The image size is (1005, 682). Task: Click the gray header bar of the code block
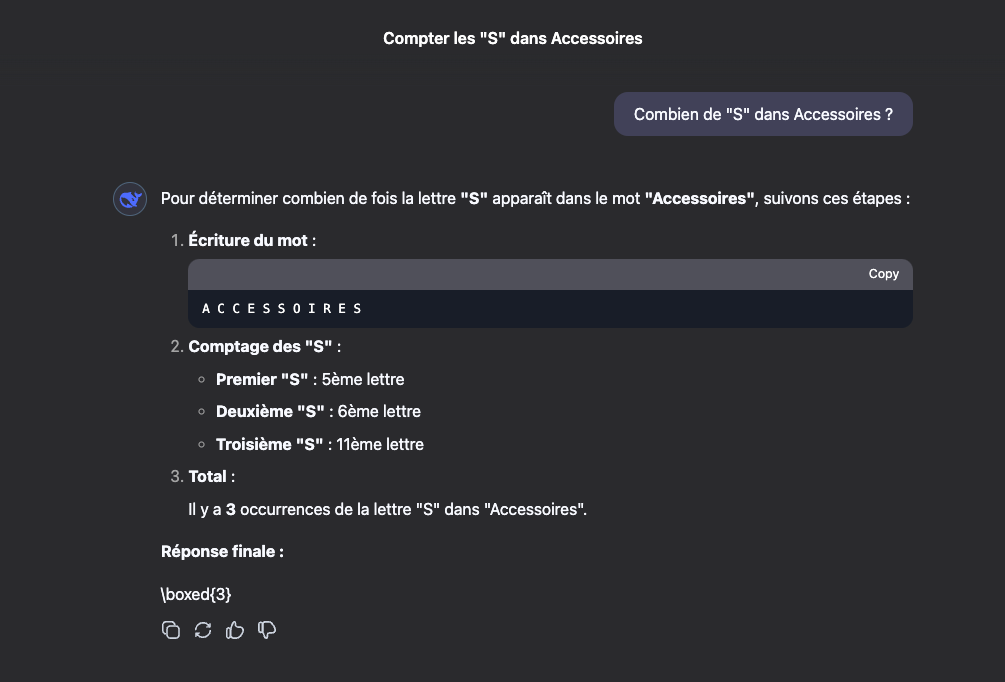[550, 274]
